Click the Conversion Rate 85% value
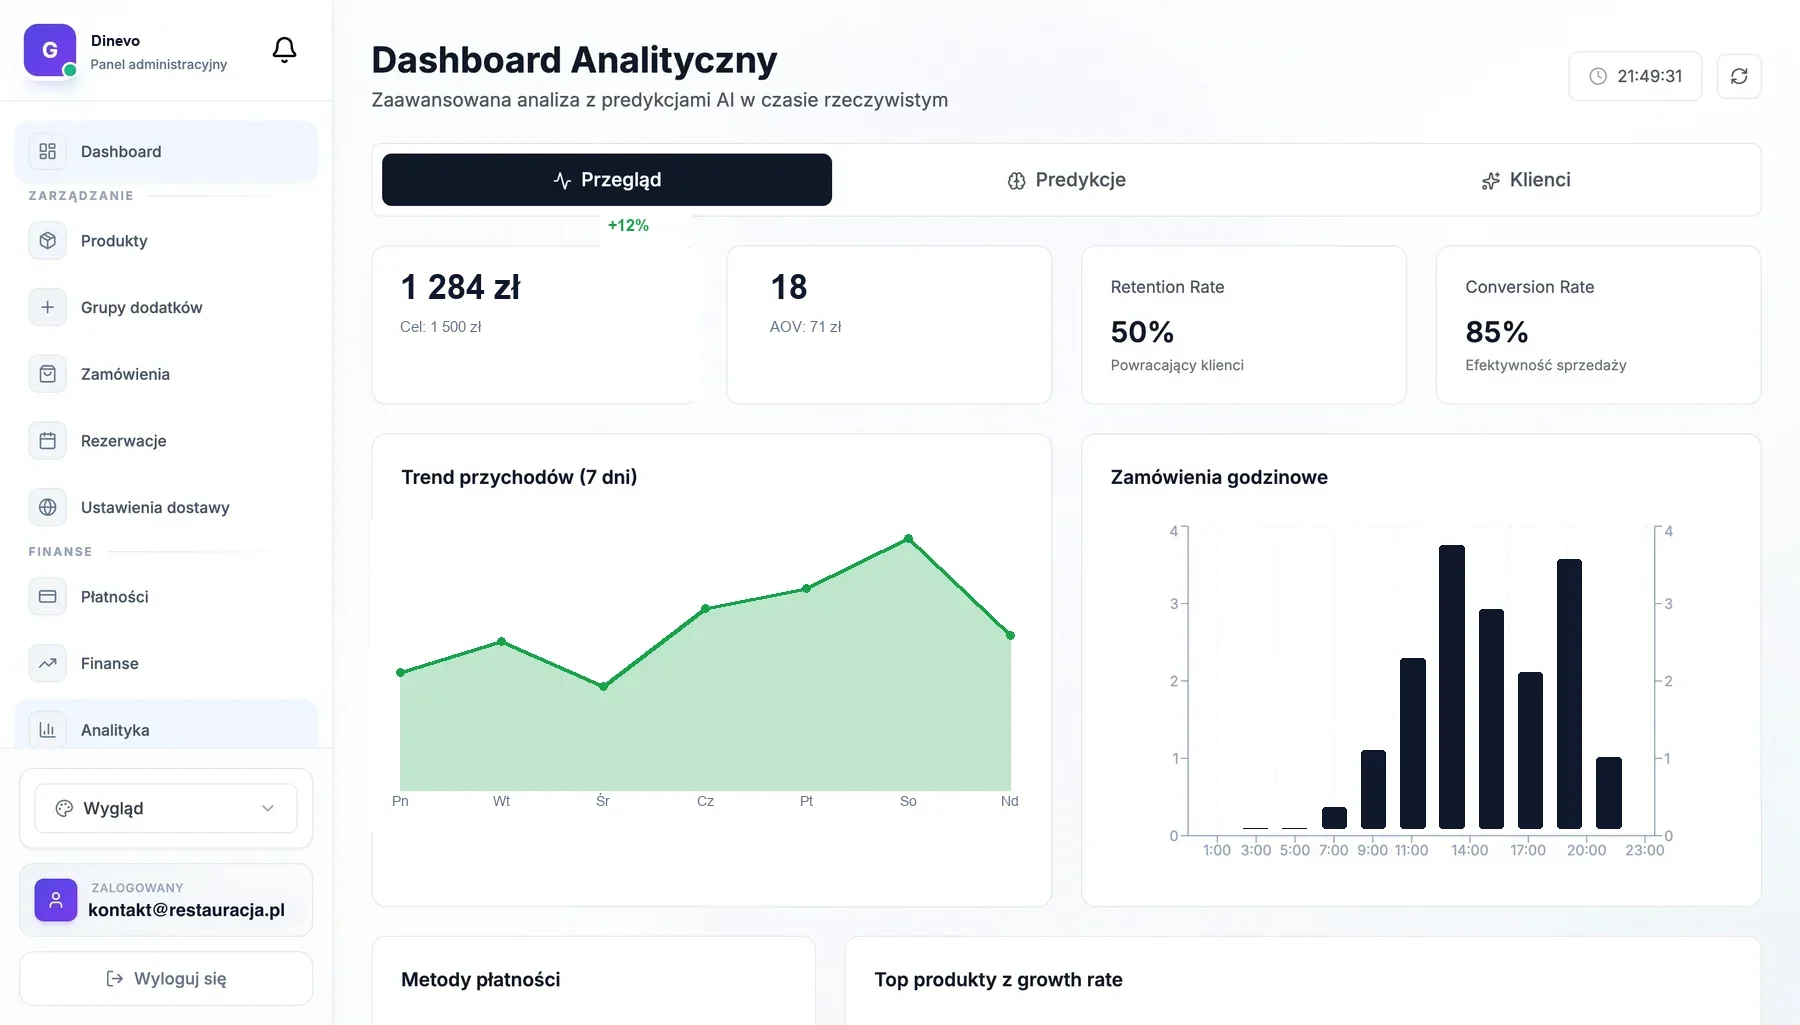Image resolution: width=1800 pixels, height=1025 pixels. point(1496,332)
